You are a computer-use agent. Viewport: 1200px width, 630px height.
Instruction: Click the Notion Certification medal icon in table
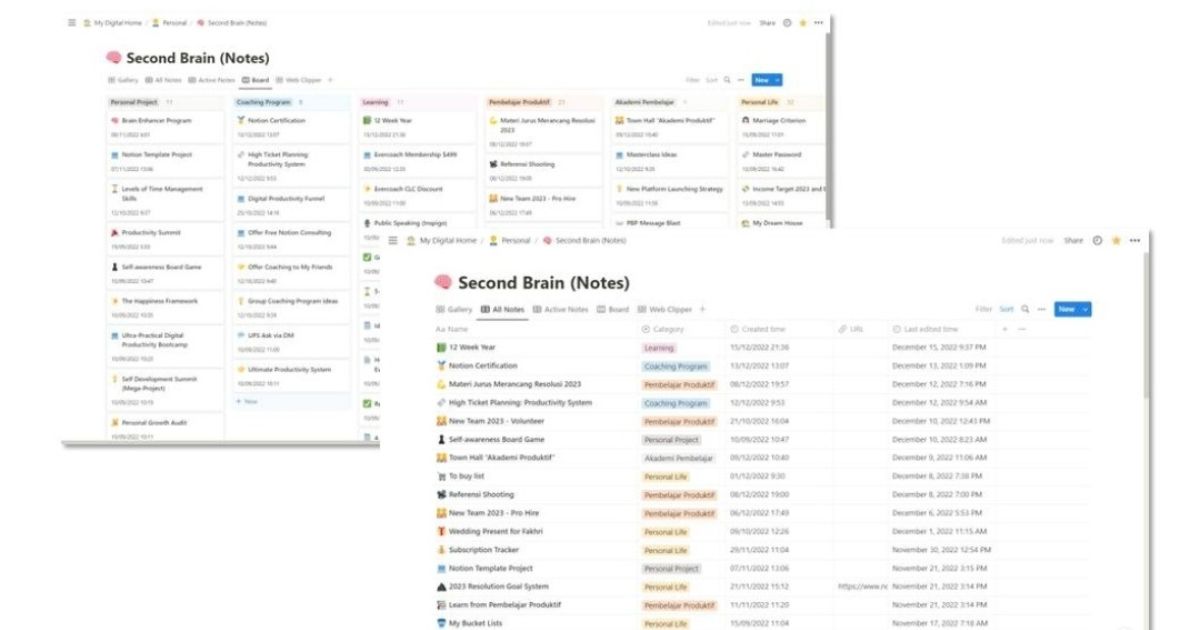441,366
